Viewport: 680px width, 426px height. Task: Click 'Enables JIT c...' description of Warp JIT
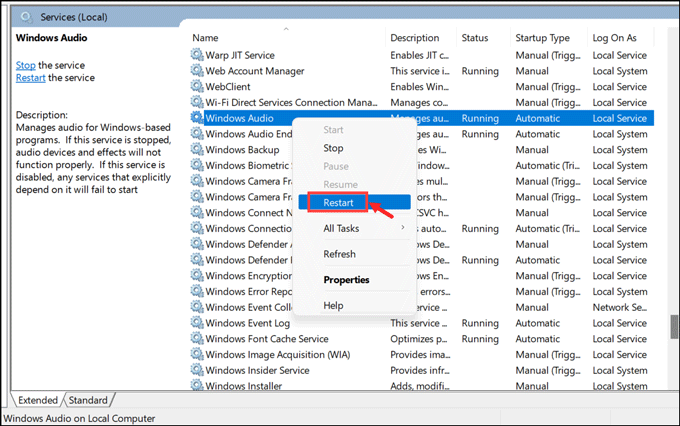[x=419, y=55]
